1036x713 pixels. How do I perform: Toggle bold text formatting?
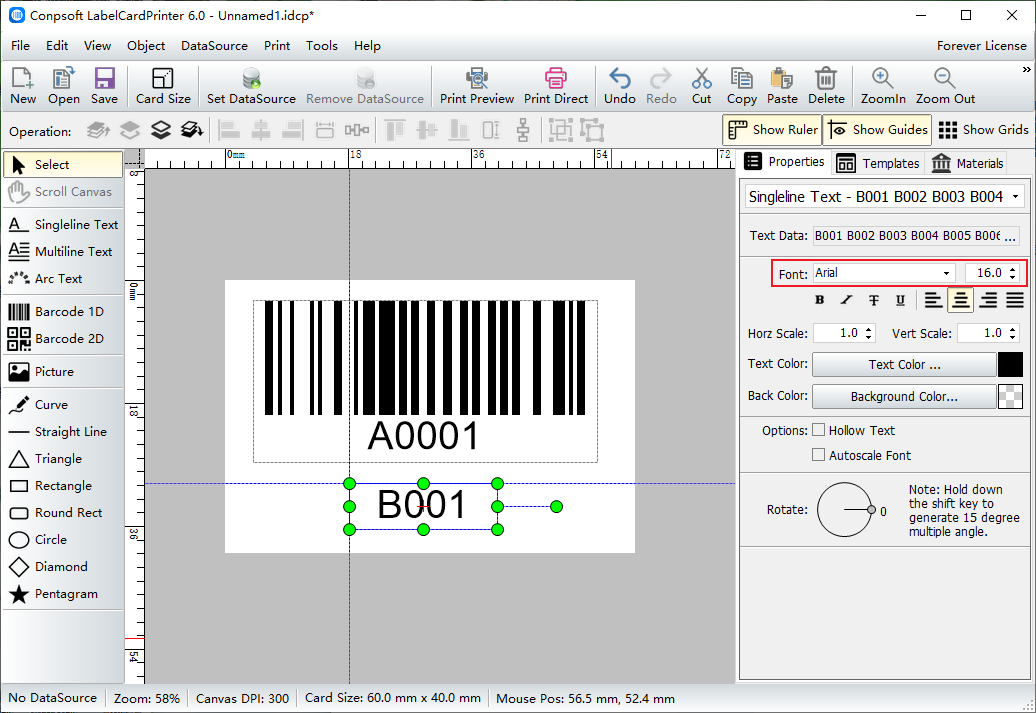click(819, 300)
